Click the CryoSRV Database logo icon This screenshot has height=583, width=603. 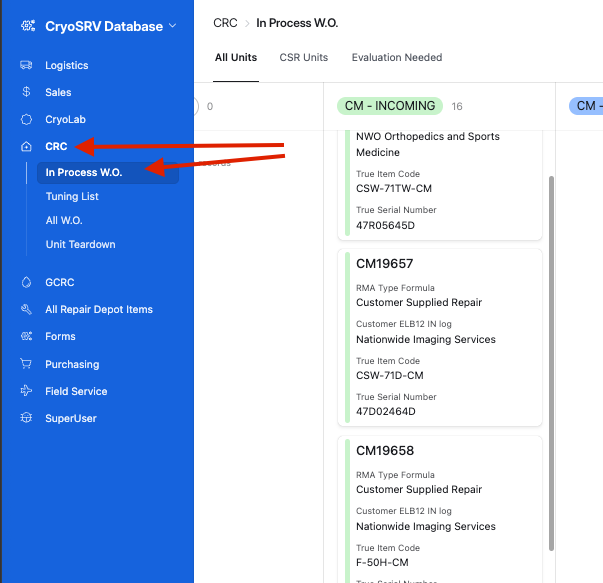tap(28, 26)
